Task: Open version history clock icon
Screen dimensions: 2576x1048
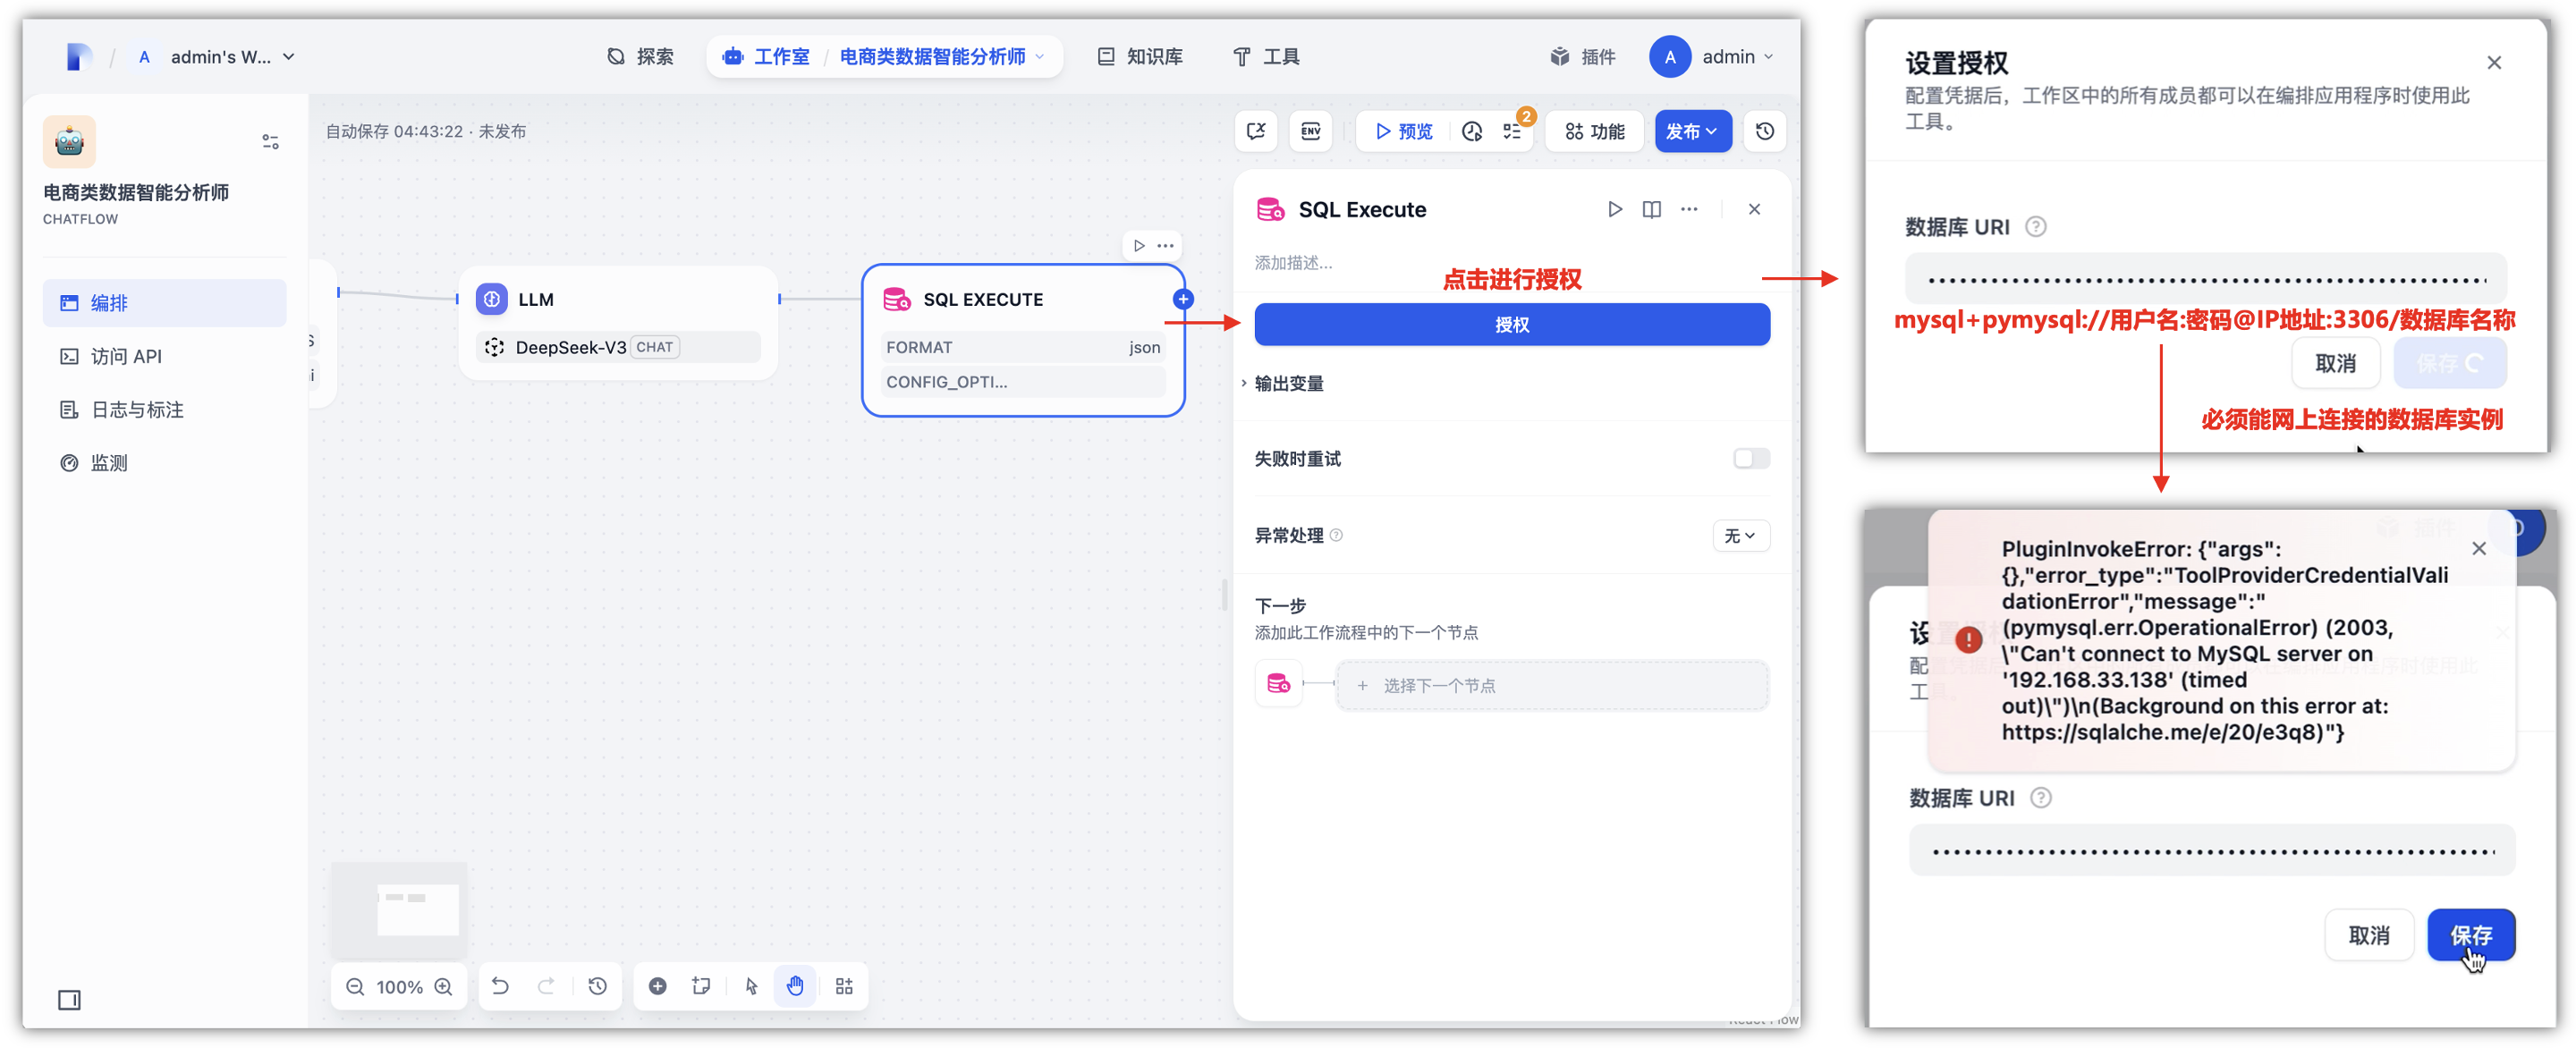Action: click(x=1764, y=131)
